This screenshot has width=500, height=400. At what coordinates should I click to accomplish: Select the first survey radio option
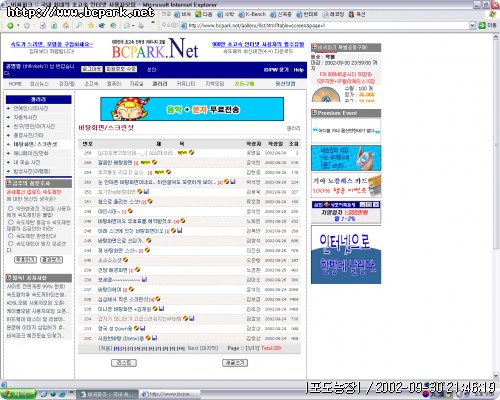pyautogui.click(x=11, y=208)
